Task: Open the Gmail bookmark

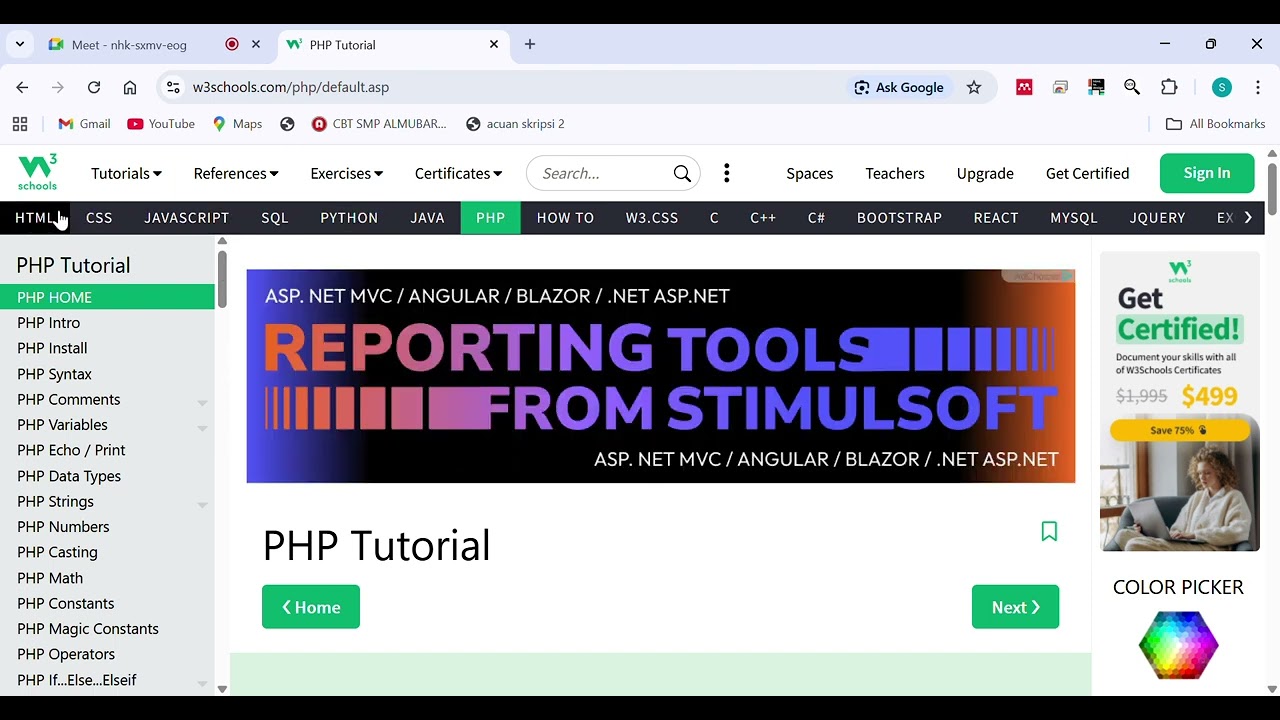Action: click(x=84, y=124)
